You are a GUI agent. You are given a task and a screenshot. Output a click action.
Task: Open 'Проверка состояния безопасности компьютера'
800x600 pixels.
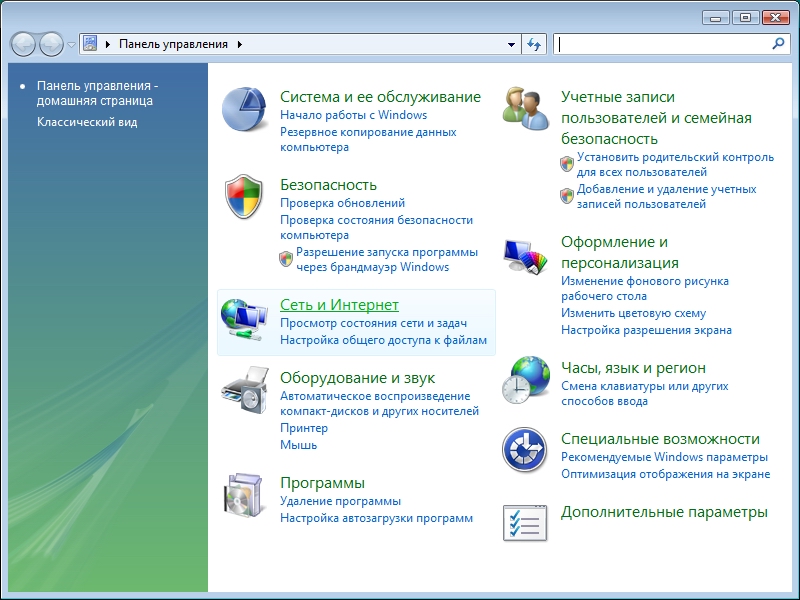click(377, 228)
